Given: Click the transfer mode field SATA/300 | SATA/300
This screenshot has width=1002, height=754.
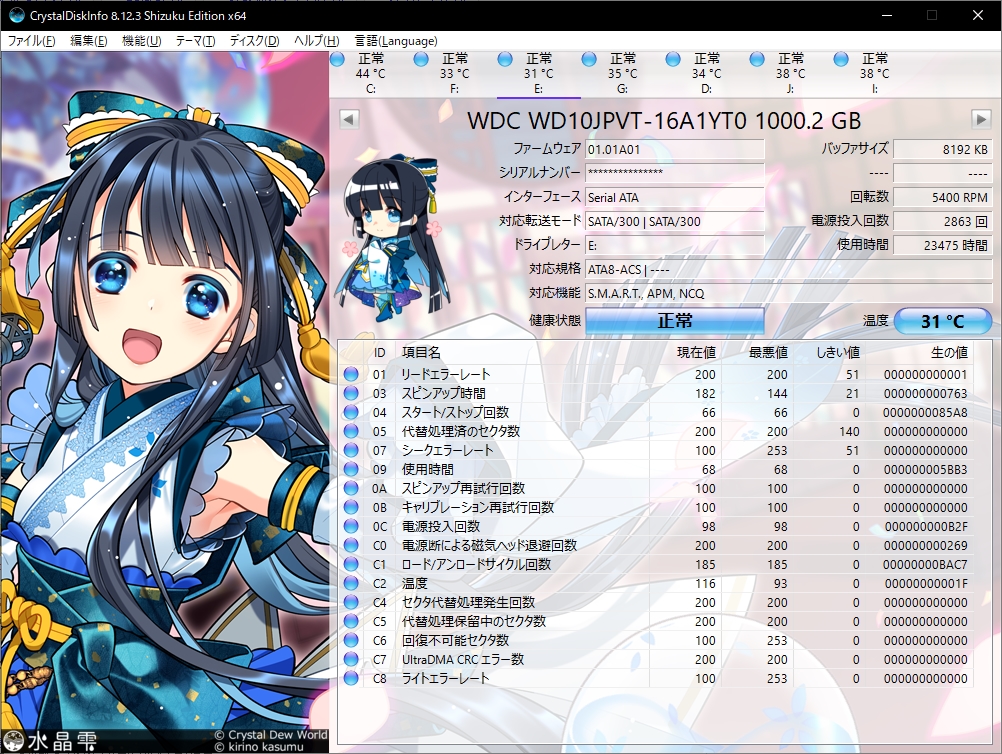Looking at the screenshot, I should tap(675, 221).
